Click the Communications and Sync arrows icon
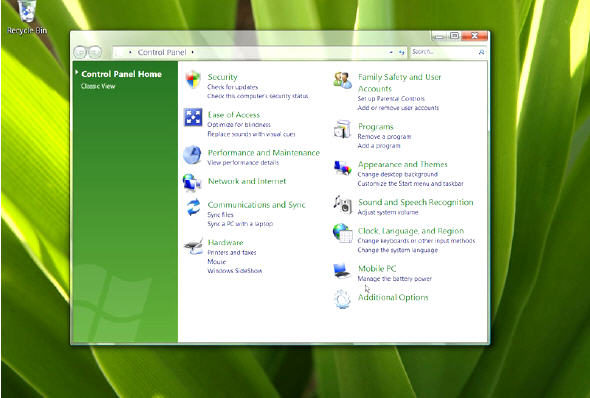This screenshot has height=398, width=590. (193, 207)
